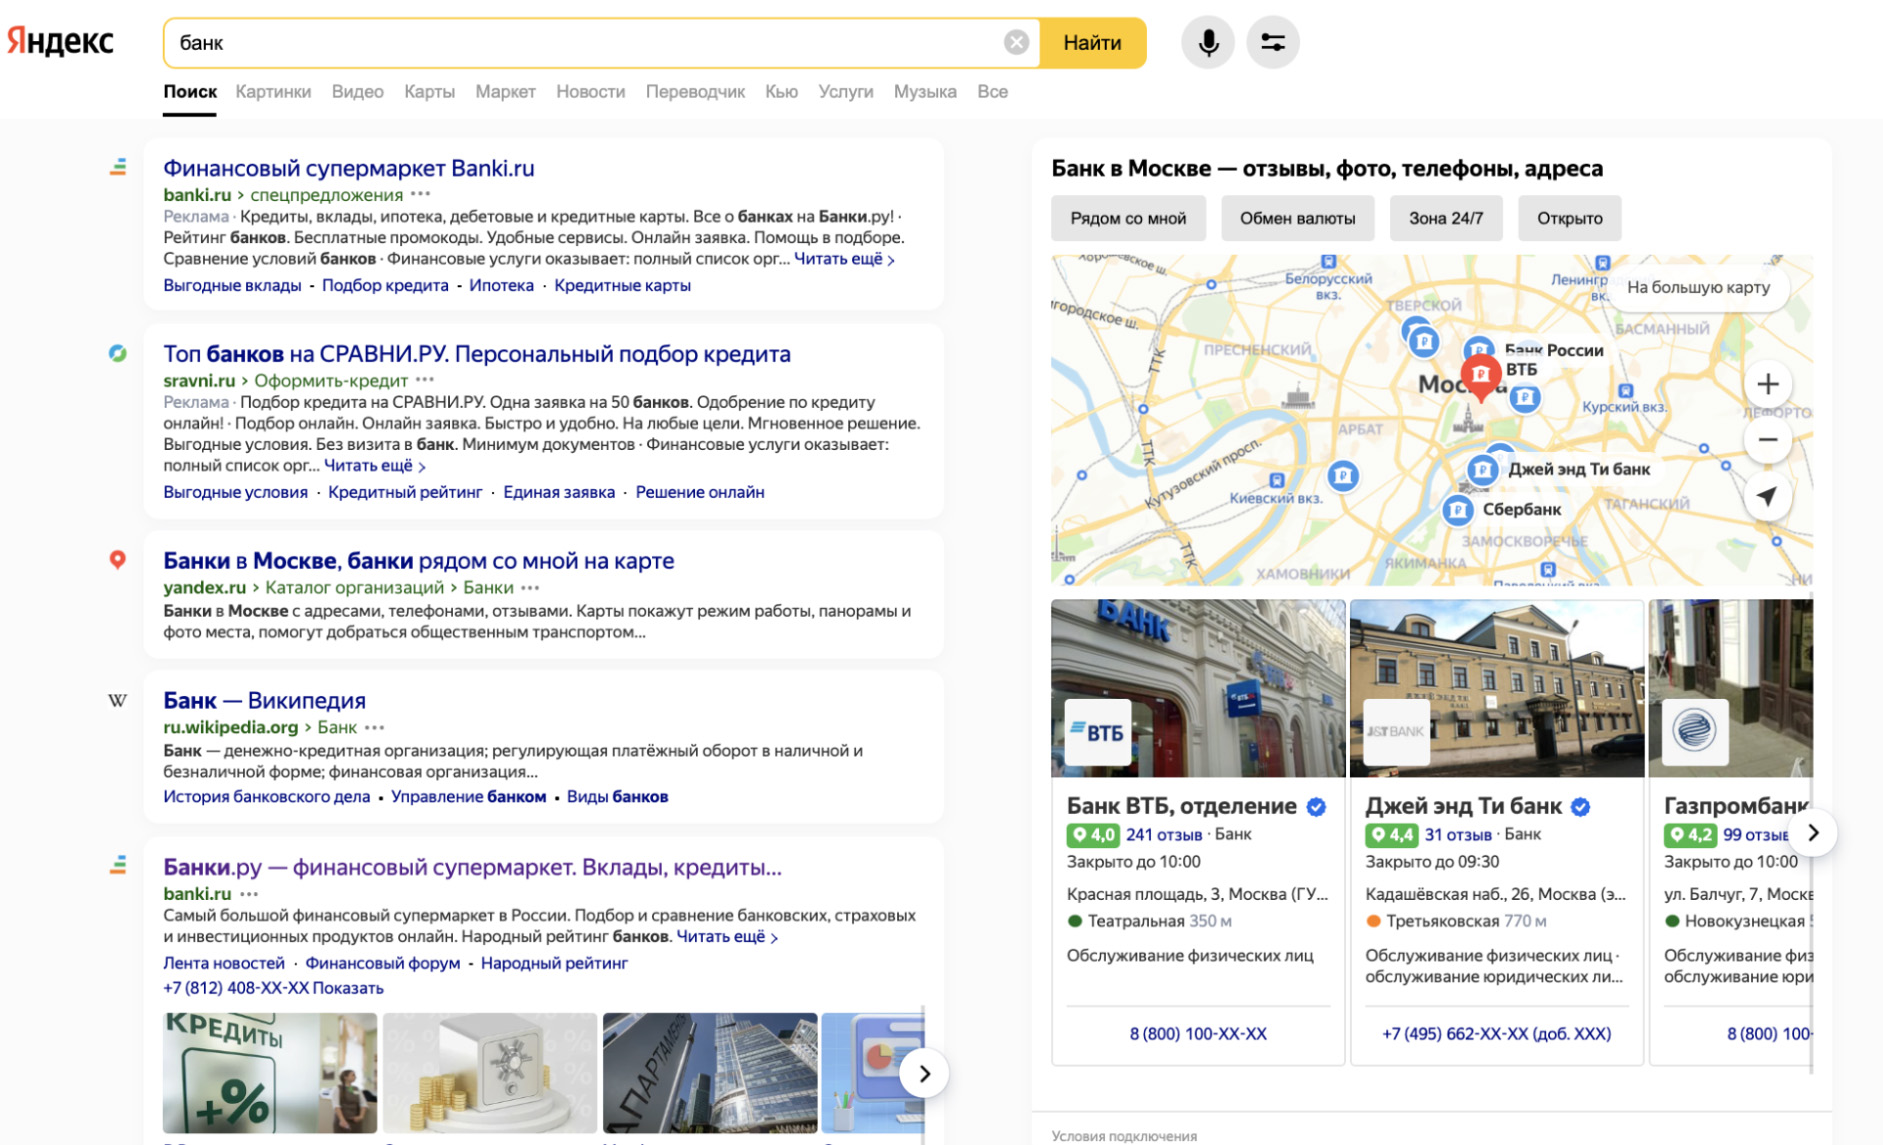Screen dimensions: 1883x1145
Task: Open Топ банков на СРАВНИ.РУ result
Action: 477,354
